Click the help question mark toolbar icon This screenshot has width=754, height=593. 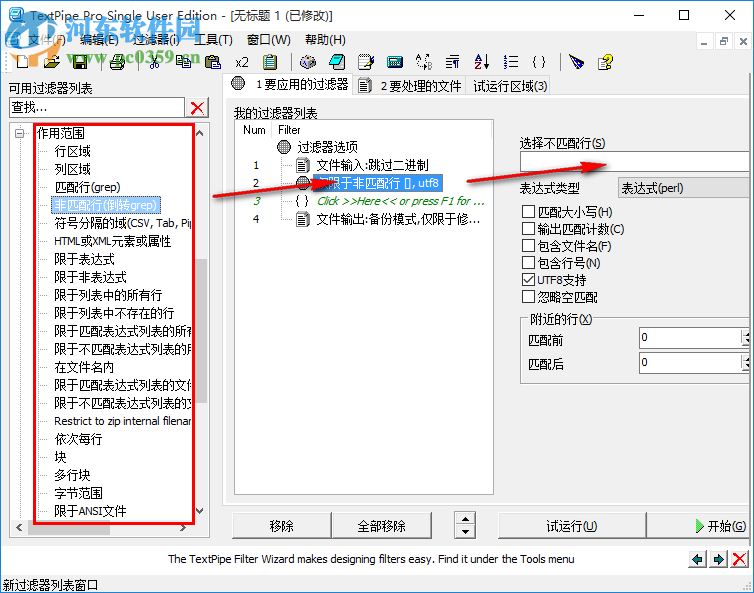coord(605,62)
